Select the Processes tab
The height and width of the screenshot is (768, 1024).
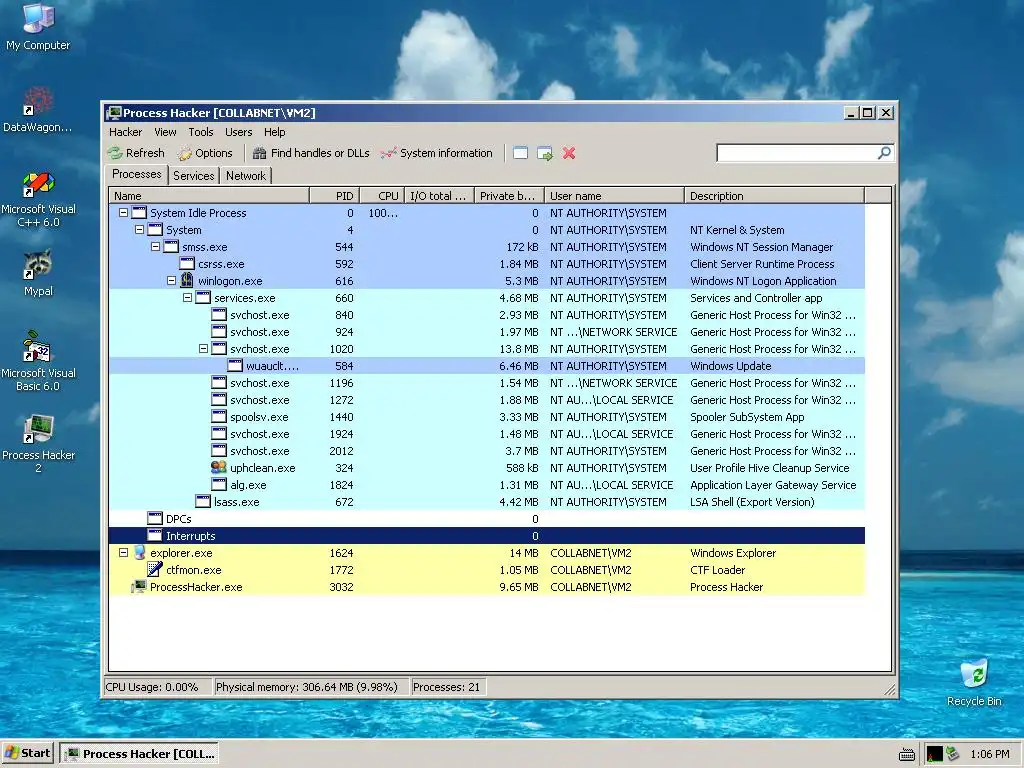click(x=136, y=174)
